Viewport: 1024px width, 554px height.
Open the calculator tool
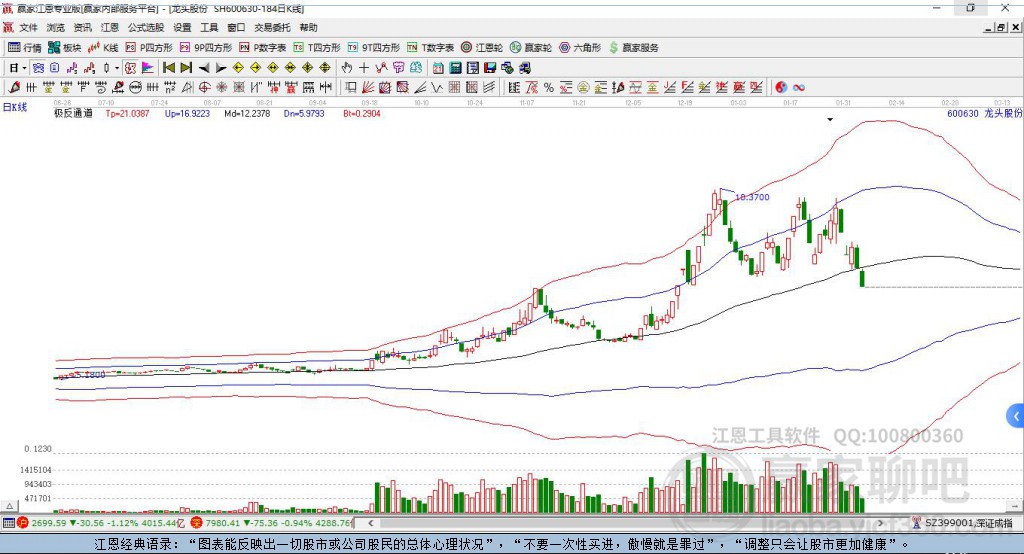[456, 68]
